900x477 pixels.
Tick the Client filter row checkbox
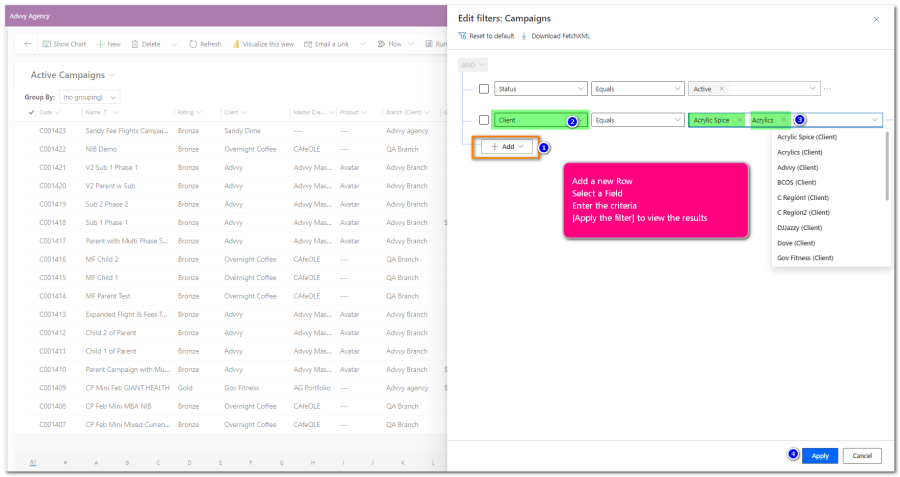[x=484, y=120]
